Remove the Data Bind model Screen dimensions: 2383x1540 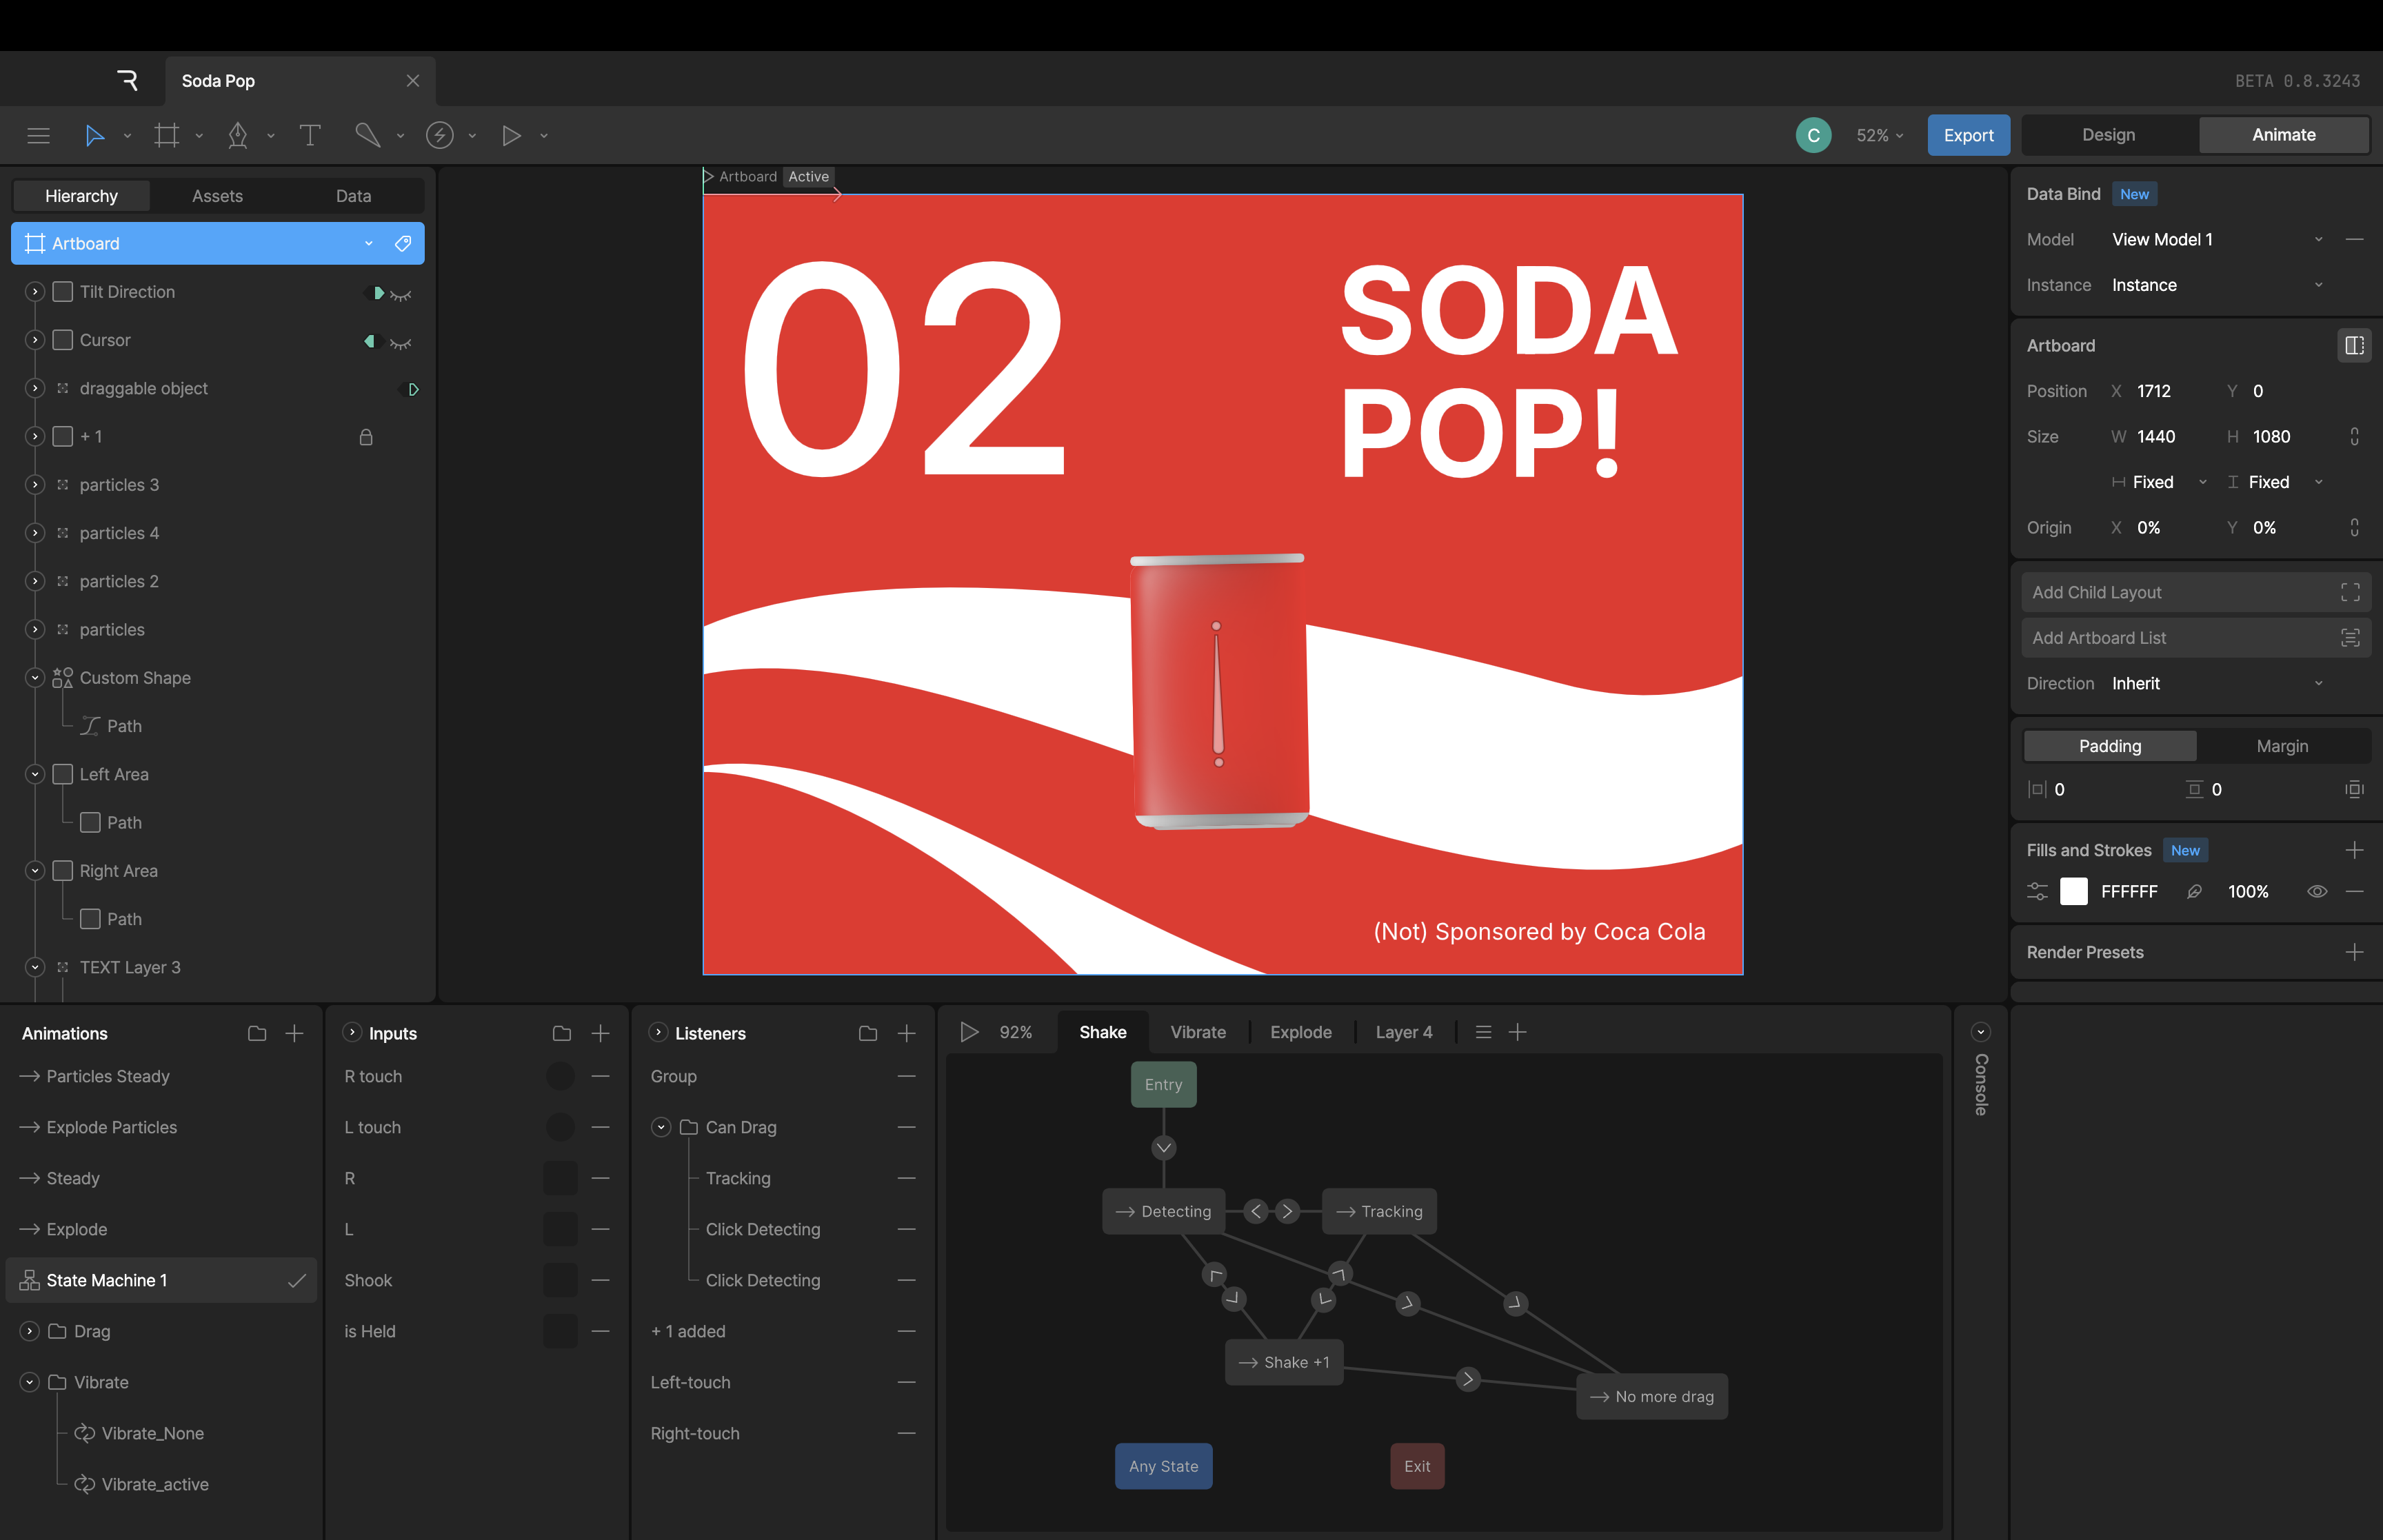click(x=2354, y=239)
